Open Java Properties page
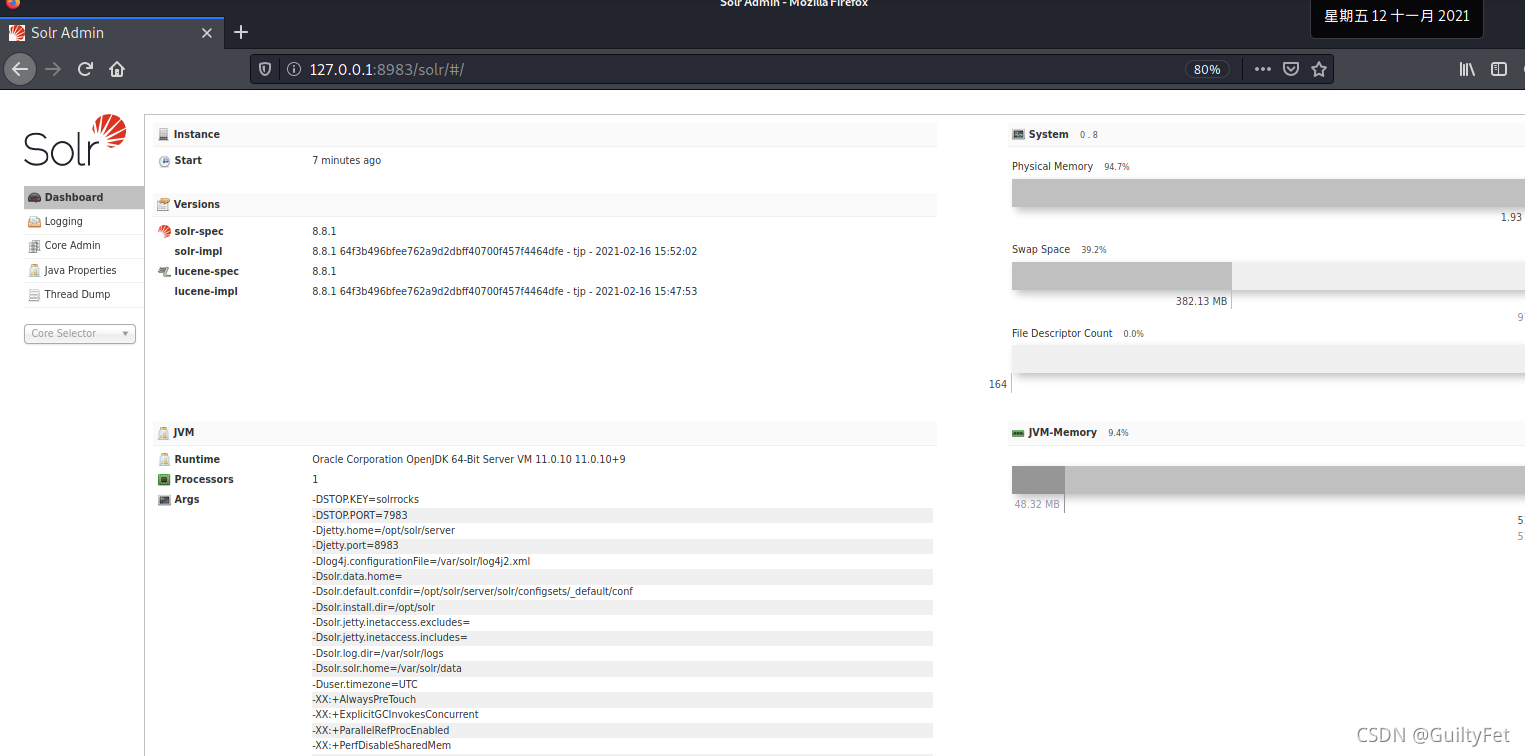 pyautogui.click(x=80, y=270)
